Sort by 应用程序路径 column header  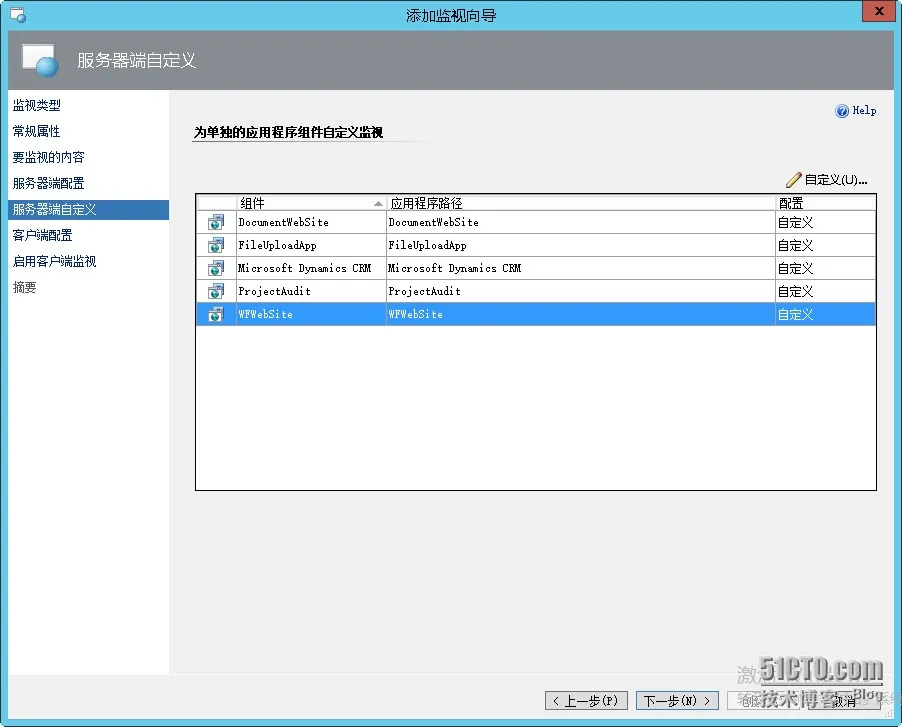pyautogui.click(x=580, y=203)
